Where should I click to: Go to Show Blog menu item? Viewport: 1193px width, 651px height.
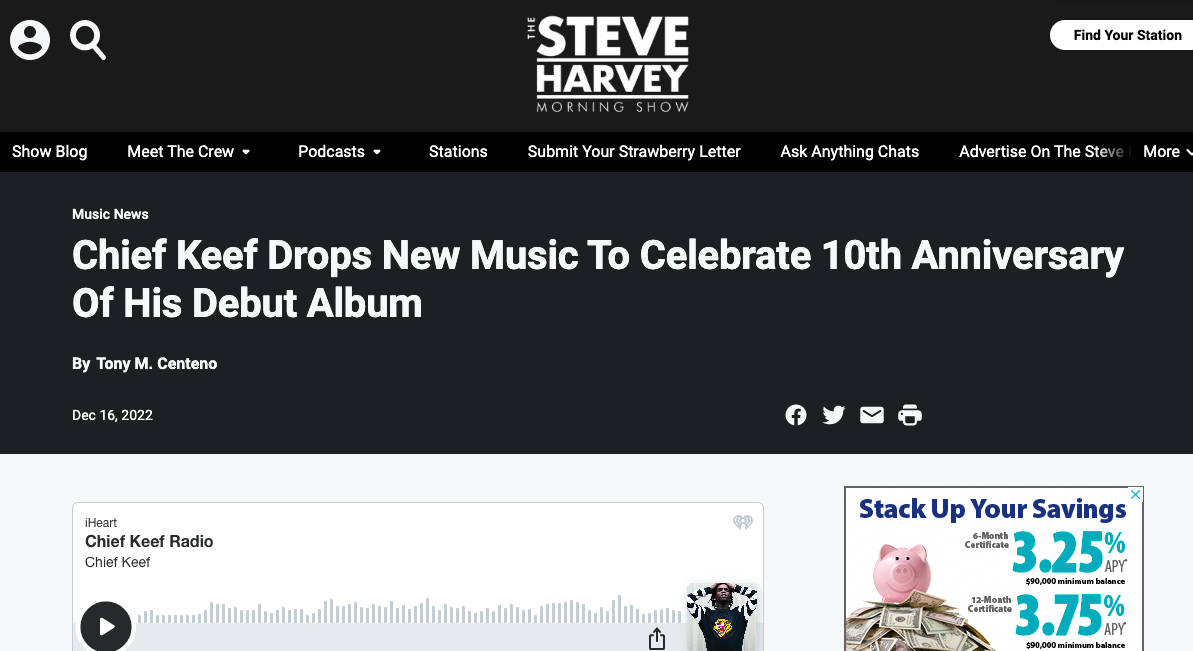[49, 152]
